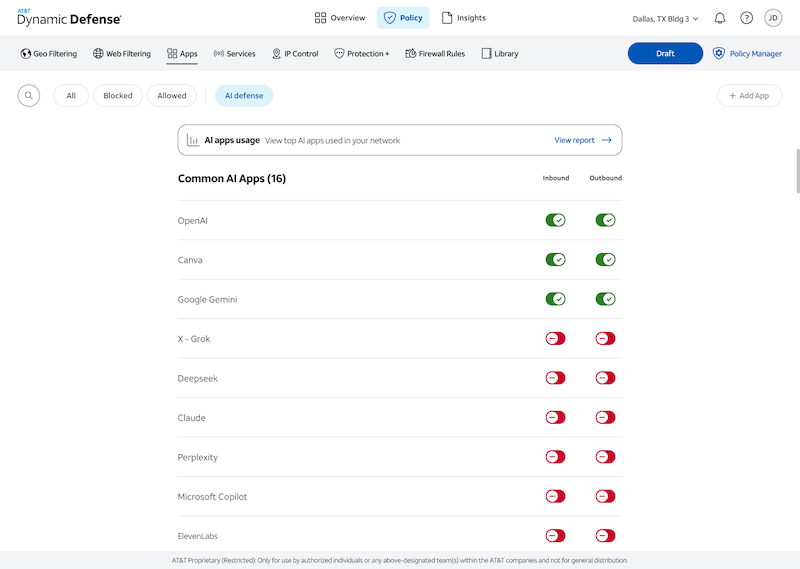800x569 pixels.
Task: Click the Canva app name
Action: [190, 260]
